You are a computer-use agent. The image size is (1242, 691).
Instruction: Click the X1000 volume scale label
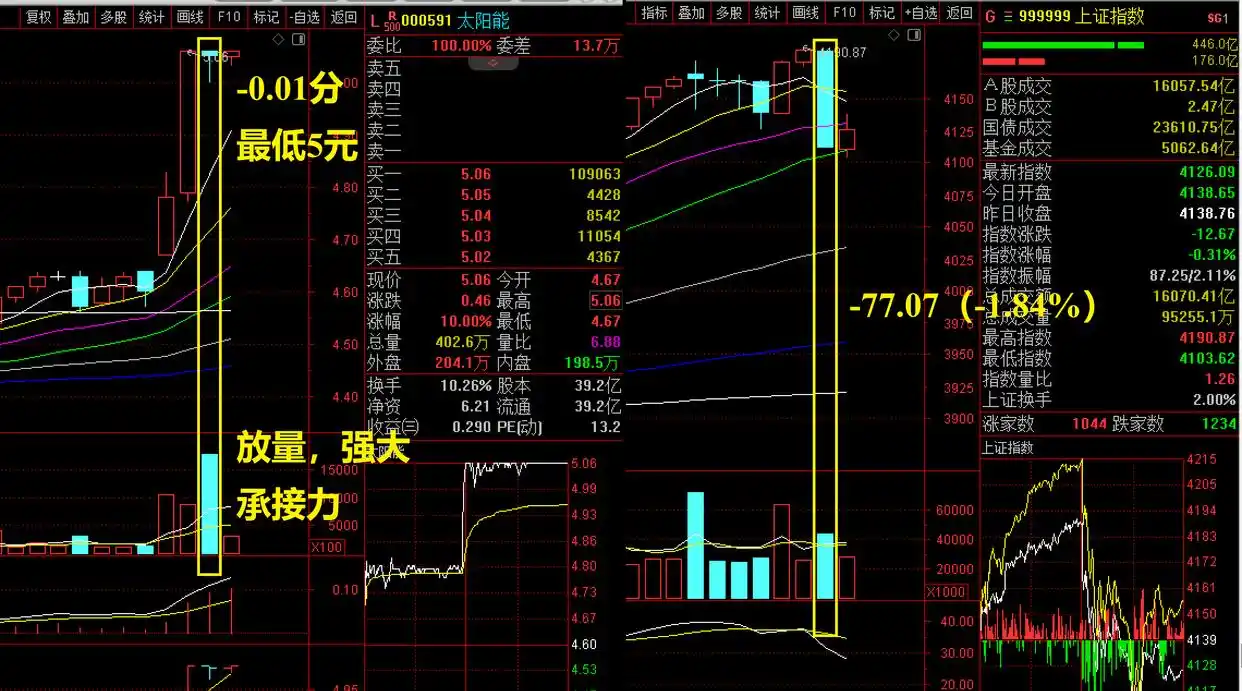[946, 591]
